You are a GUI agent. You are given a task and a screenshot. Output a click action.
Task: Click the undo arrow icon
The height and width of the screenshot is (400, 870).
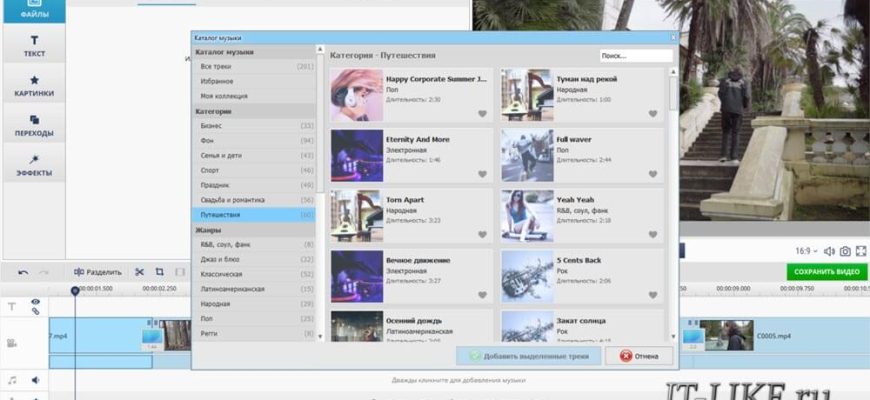(x=22, y=272)
